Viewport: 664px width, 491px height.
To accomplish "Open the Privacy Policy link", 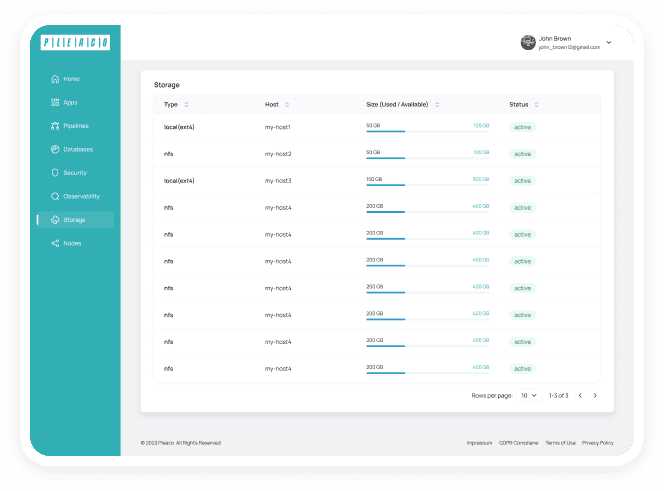I will [598, 443].
